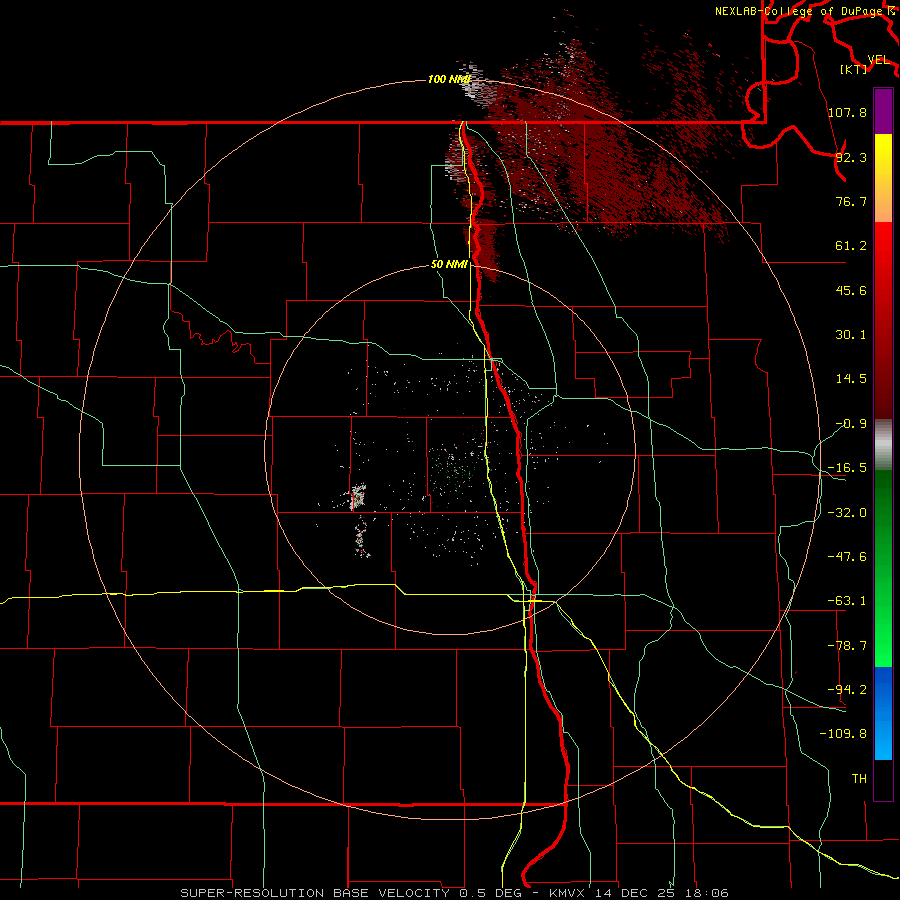This screenshot has height=900, width=900.
Task: Click the 92.3 legend value
Action: (851, 157)
